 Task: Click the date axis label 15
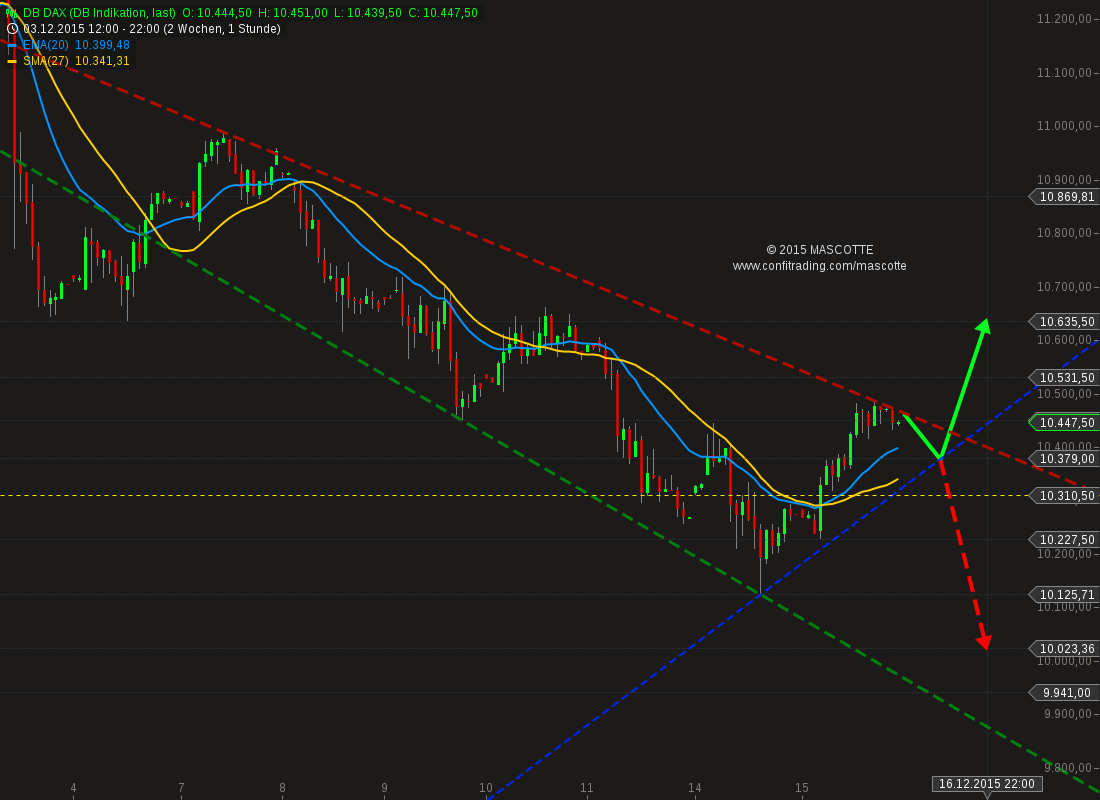802,788
